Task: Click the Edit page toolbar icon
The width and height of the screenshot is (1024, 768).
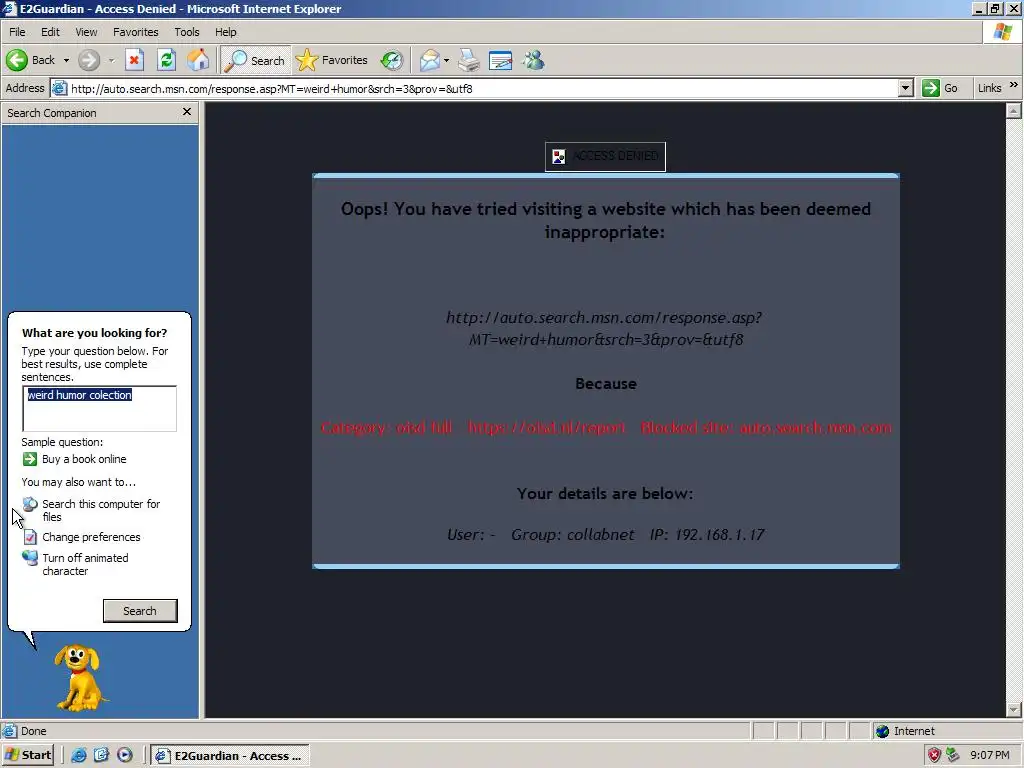Action: tap(500, 60)
